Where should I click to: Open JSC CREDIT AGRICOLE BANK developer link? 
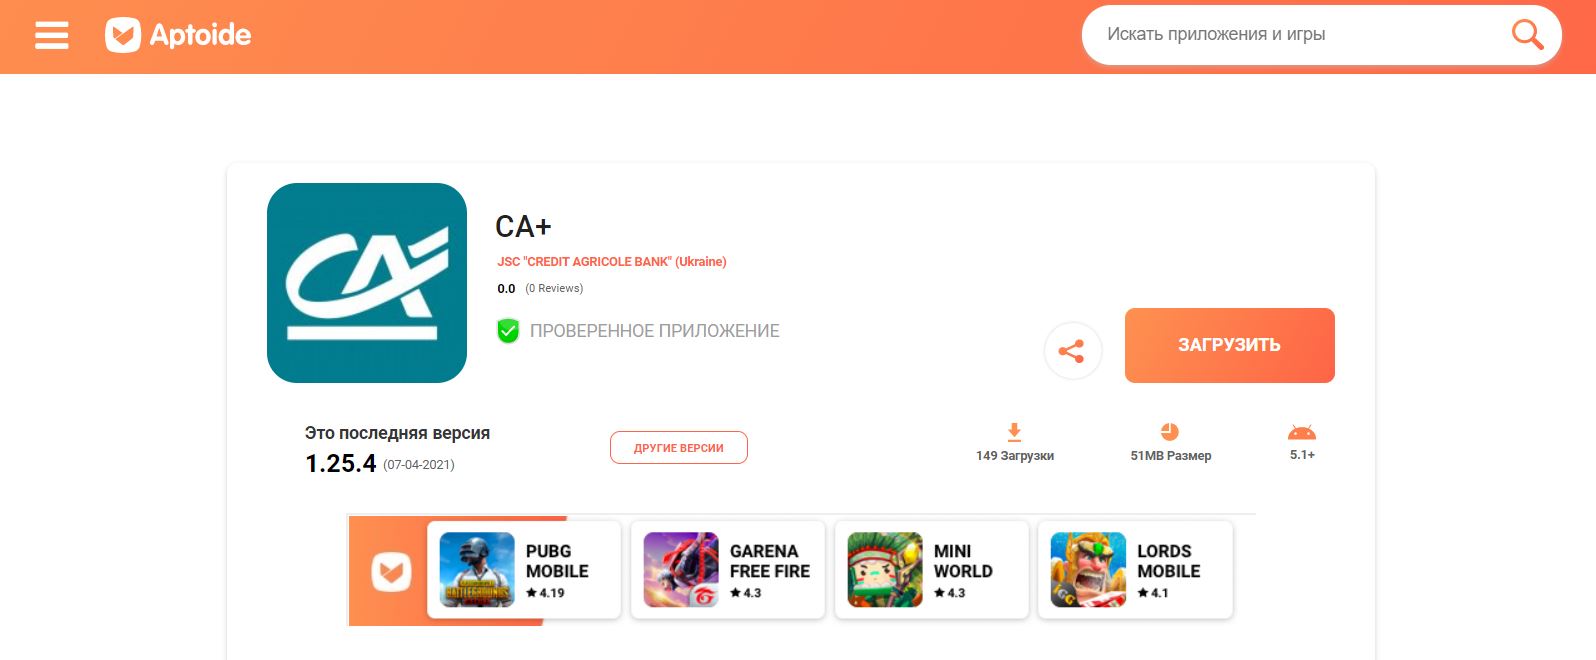pyautogui.click(x=612, y=262)
